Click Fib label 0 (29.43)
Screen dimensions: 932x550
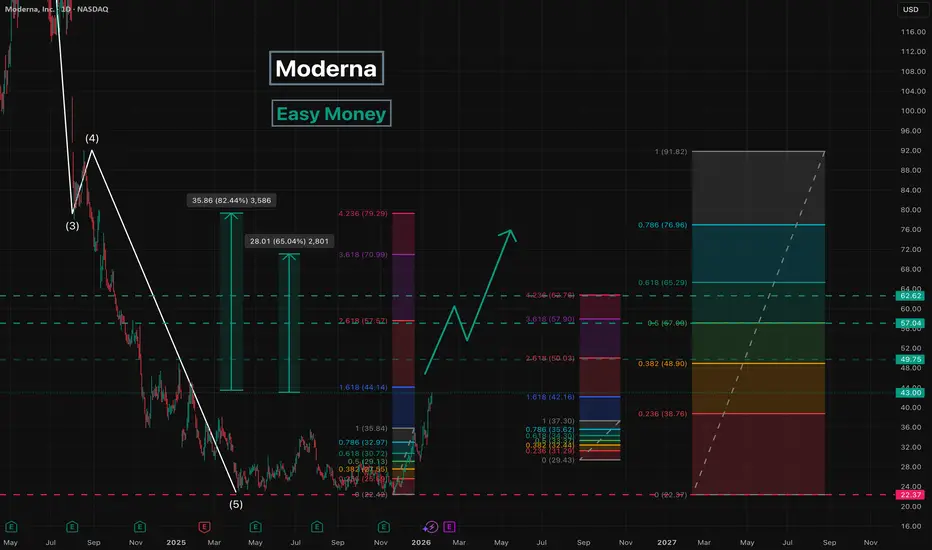[x=558, y=460]
